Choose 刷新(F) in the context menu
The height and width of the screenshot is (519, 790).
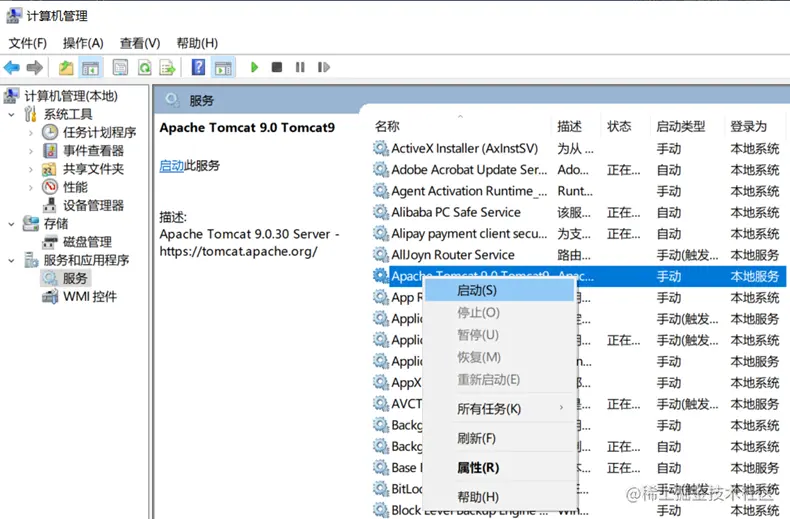[x=500, y=438]
